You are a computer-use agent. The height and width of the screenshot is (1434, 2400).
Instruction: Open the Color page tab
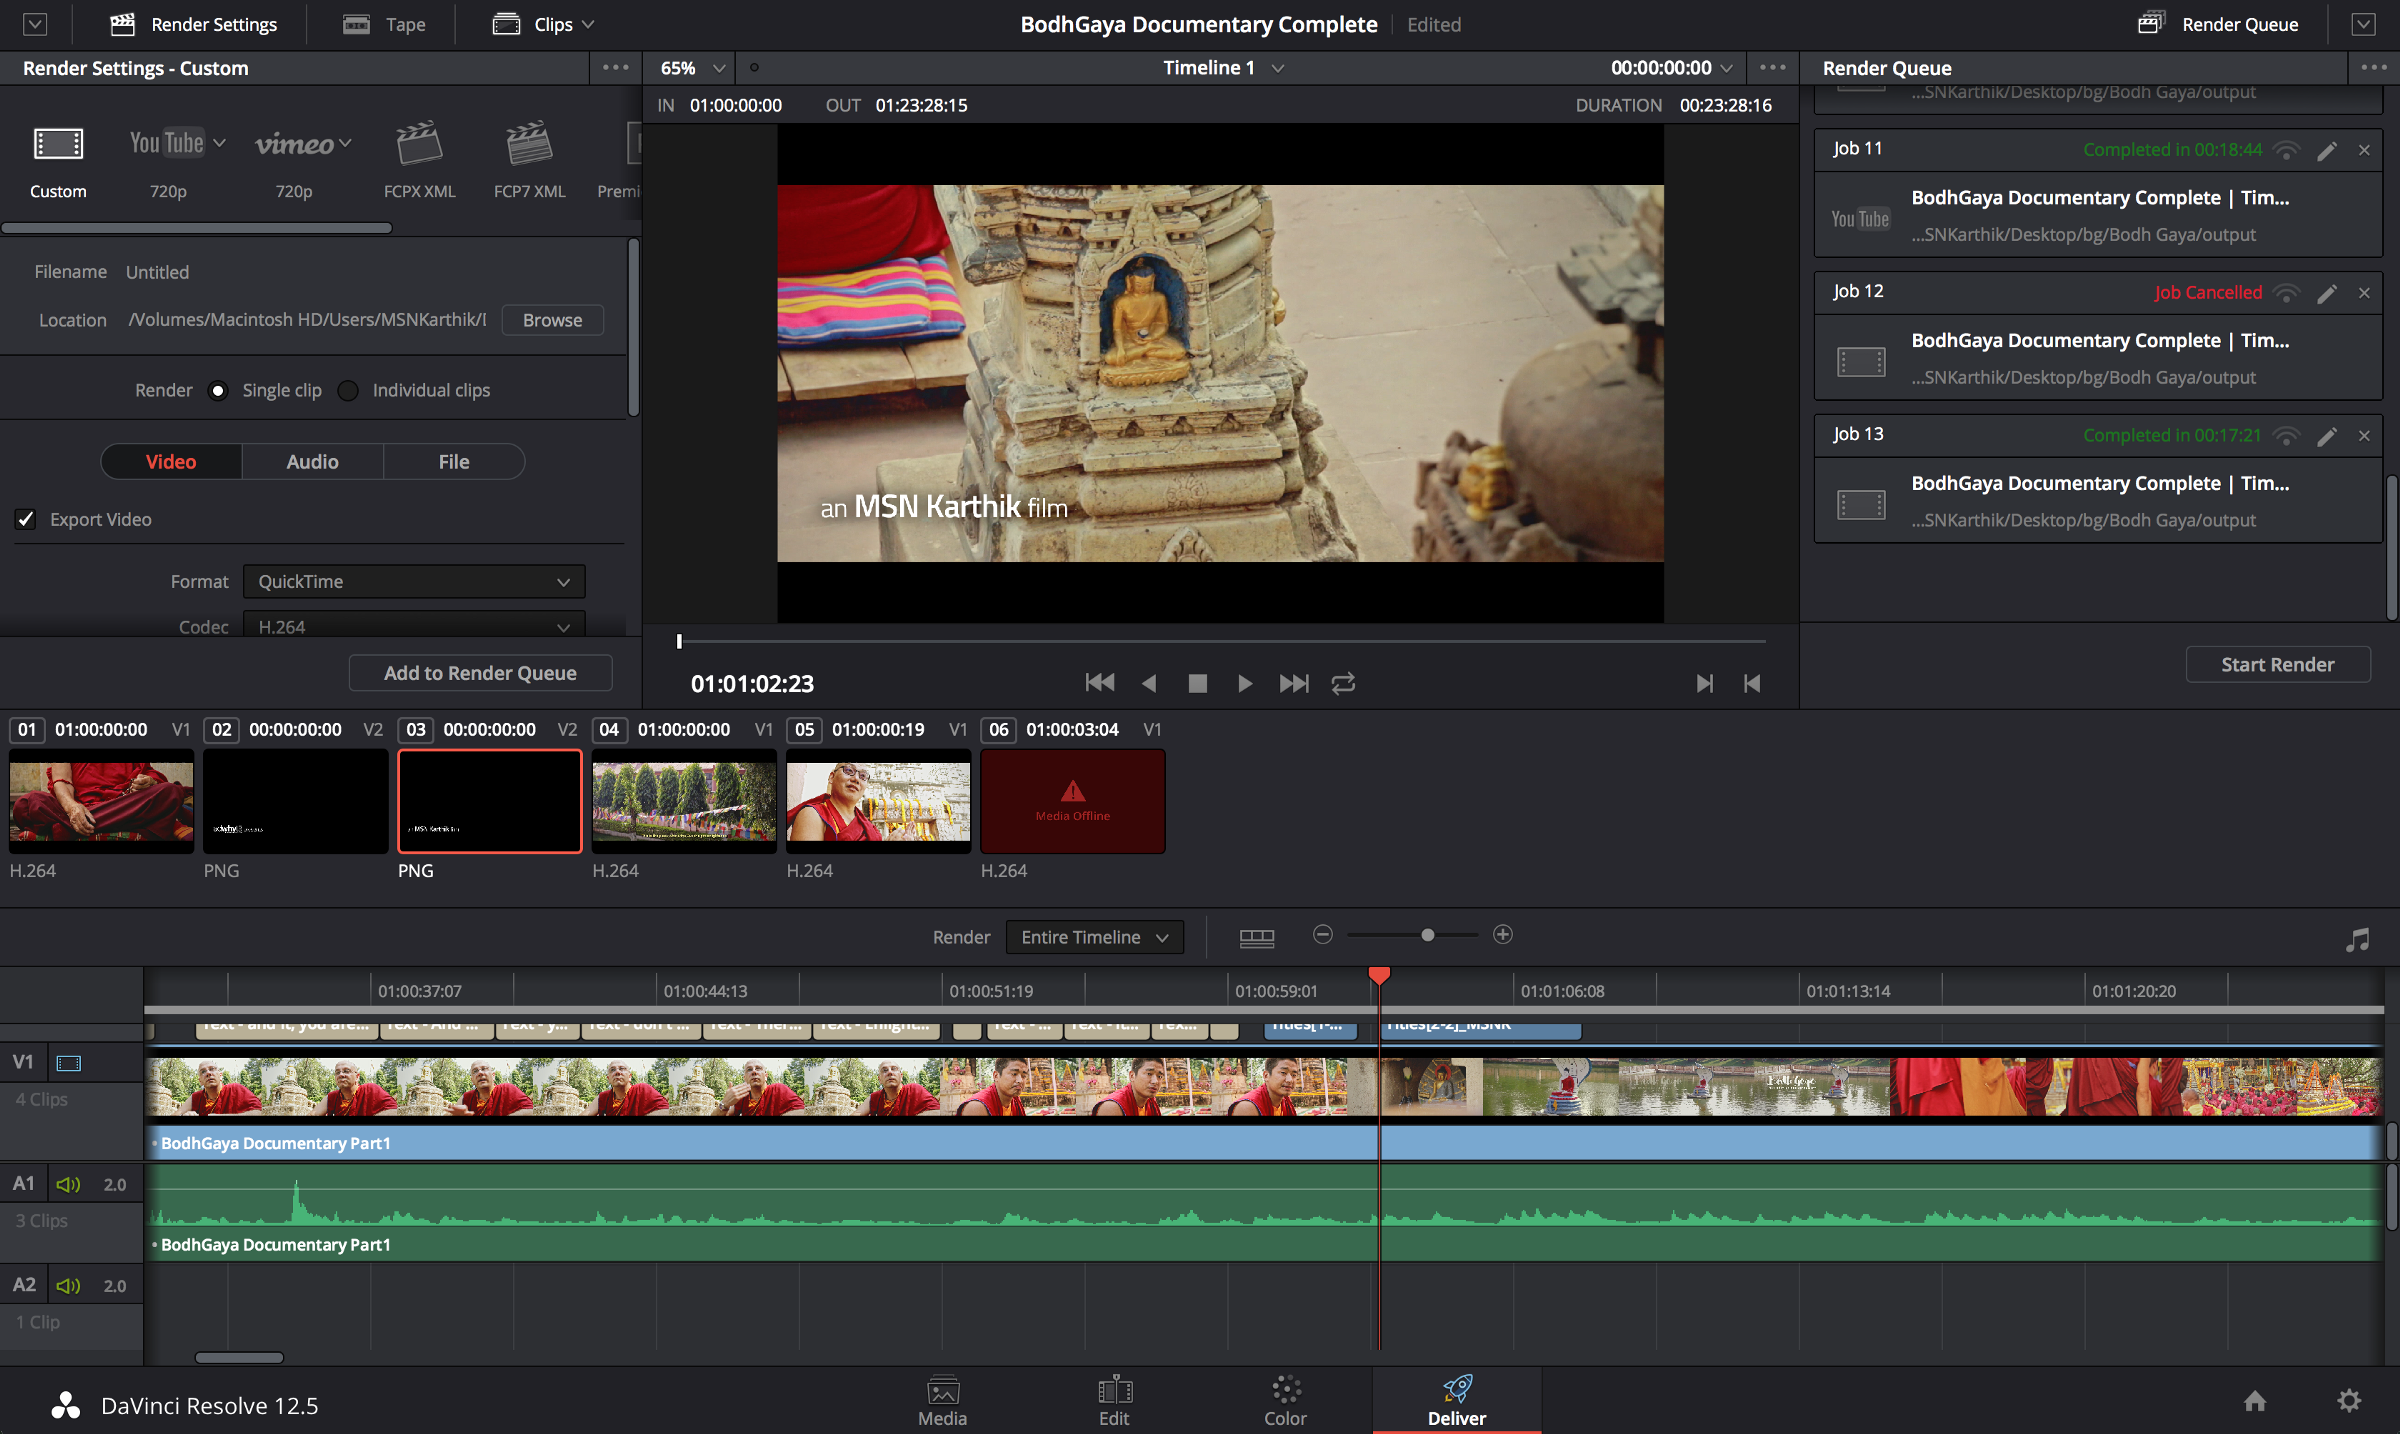click(1285, 1401)
